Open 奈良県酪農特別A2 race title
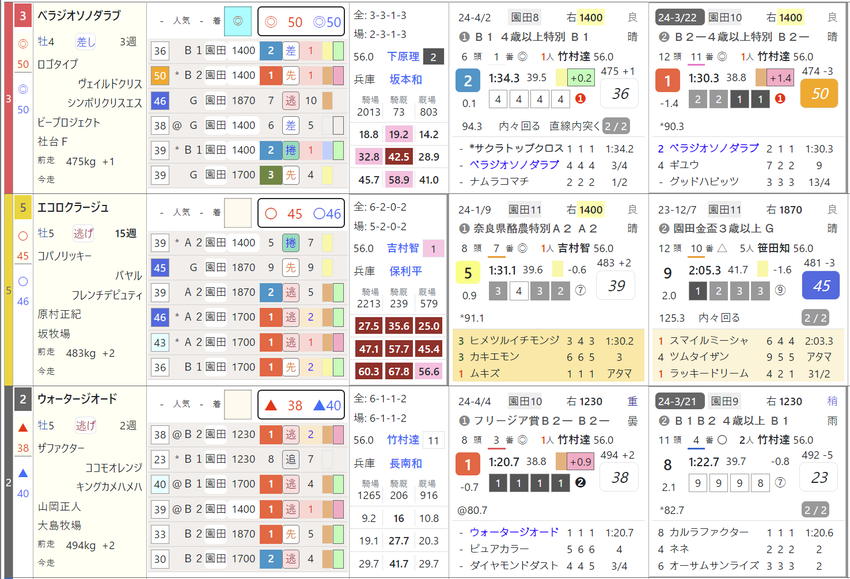 536,228
